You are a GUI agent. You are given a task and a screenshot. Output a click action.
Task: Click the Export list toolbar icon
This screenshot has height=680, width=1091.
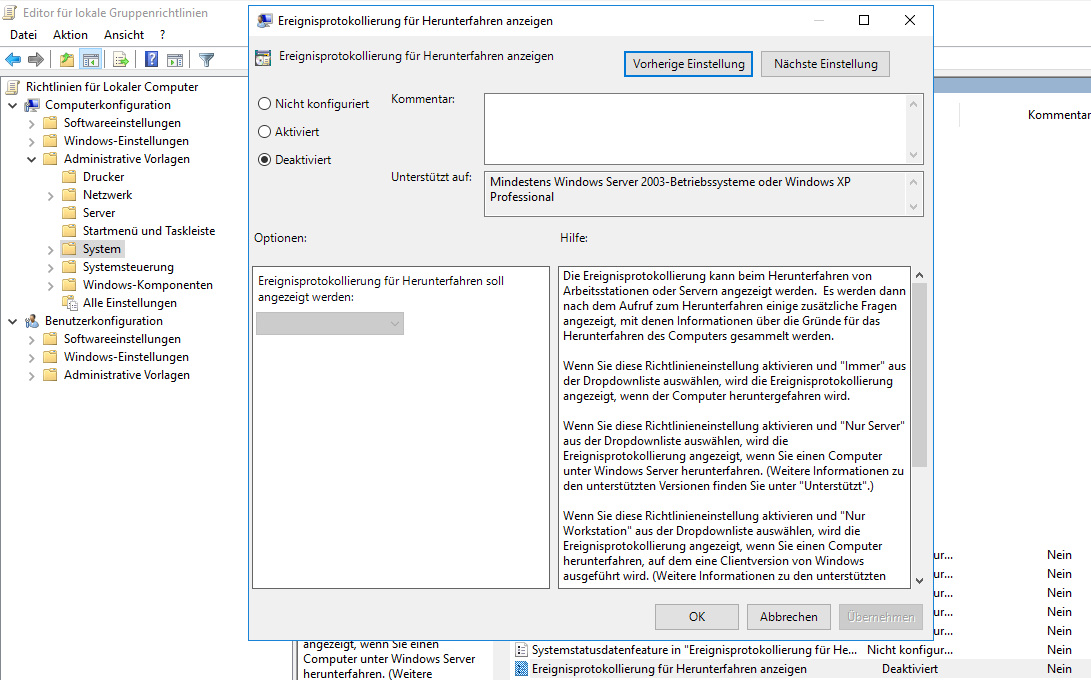pyautogui.click(x=121, y=60)
